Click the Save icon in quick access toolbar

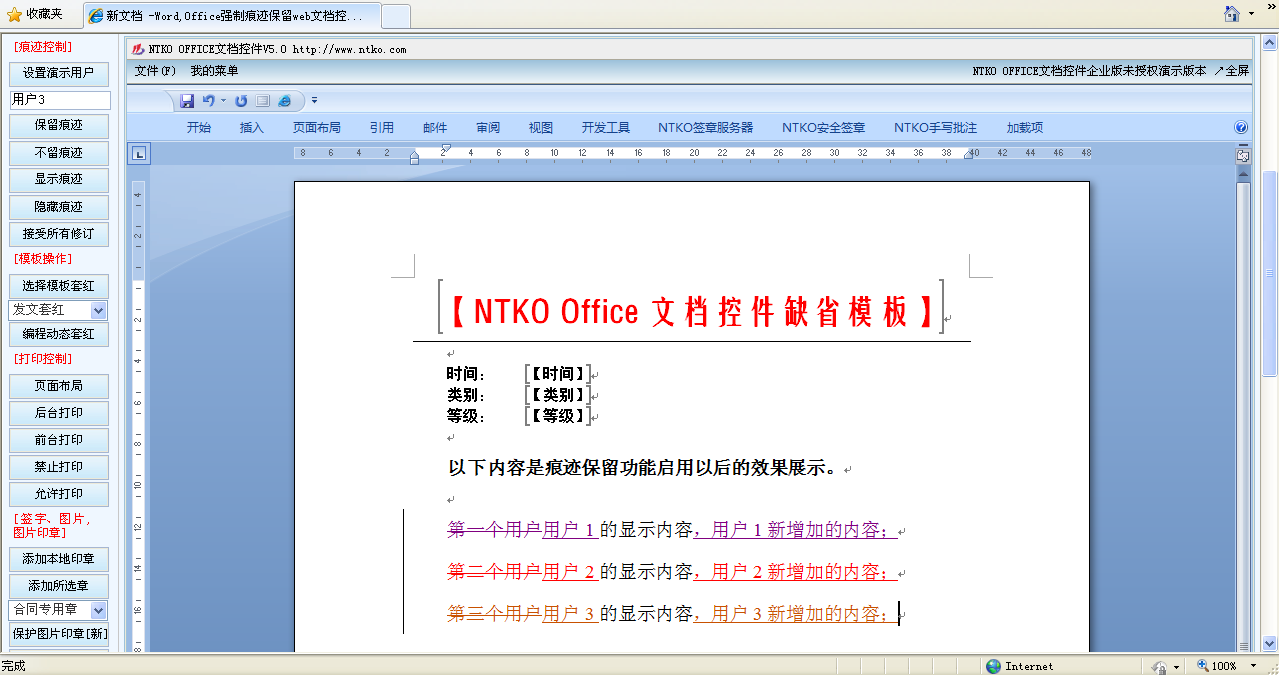coord(187,101)
